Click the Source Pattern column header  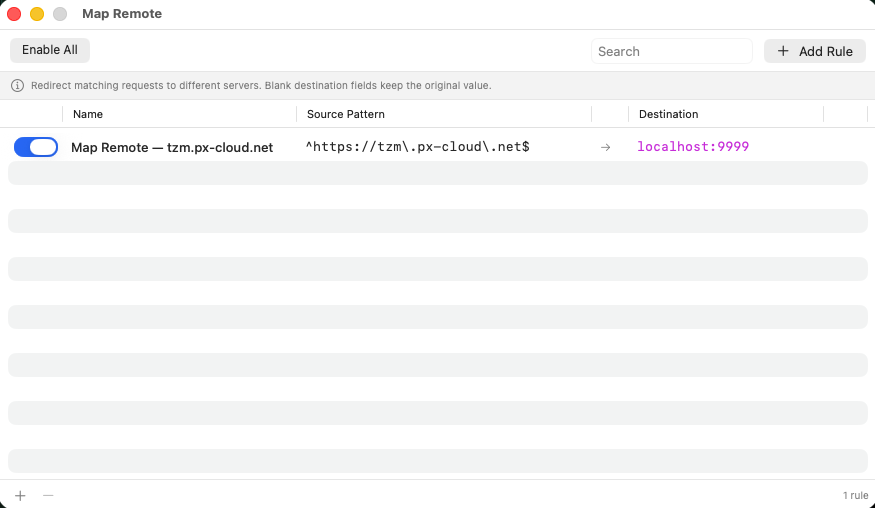[x=346, y=114]
